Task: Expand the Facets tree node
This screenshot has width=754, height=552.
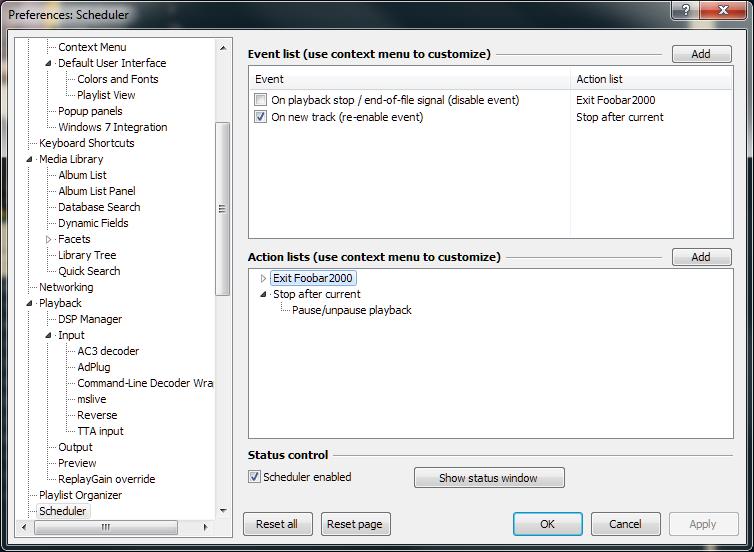Action: coord(48,239)
